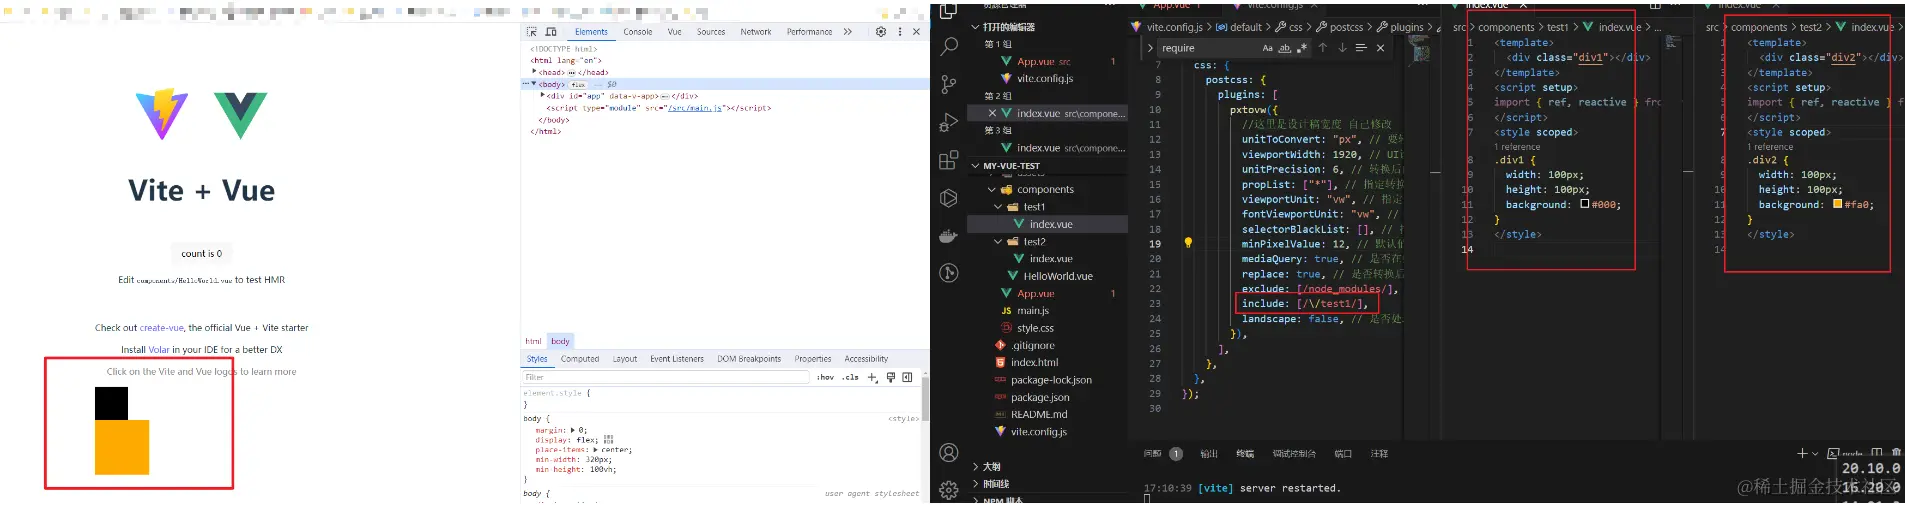Image resolution: width=1905 pixels, height=505 pixels.
Task: Click the new style rule plus icon
Action: pos(872,377)
